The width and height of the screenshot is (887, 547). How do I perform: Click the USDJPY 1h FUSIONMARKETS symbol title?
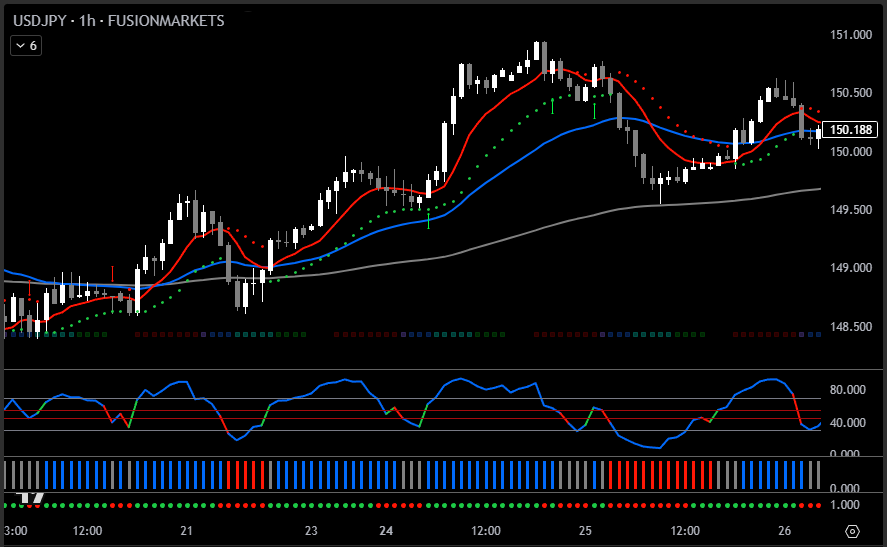coord(118,20)
